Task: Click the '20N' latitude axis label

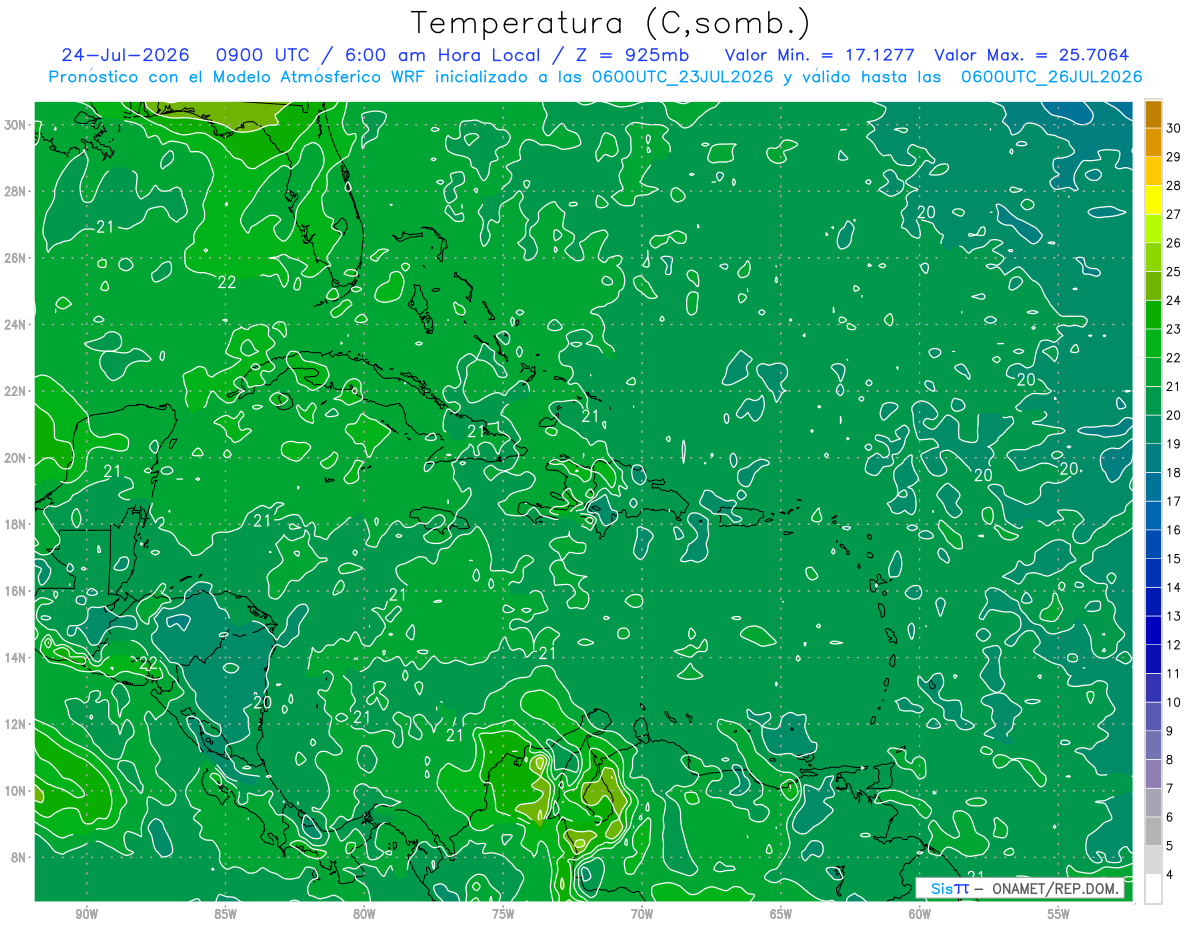Action: tap(16, 457)
